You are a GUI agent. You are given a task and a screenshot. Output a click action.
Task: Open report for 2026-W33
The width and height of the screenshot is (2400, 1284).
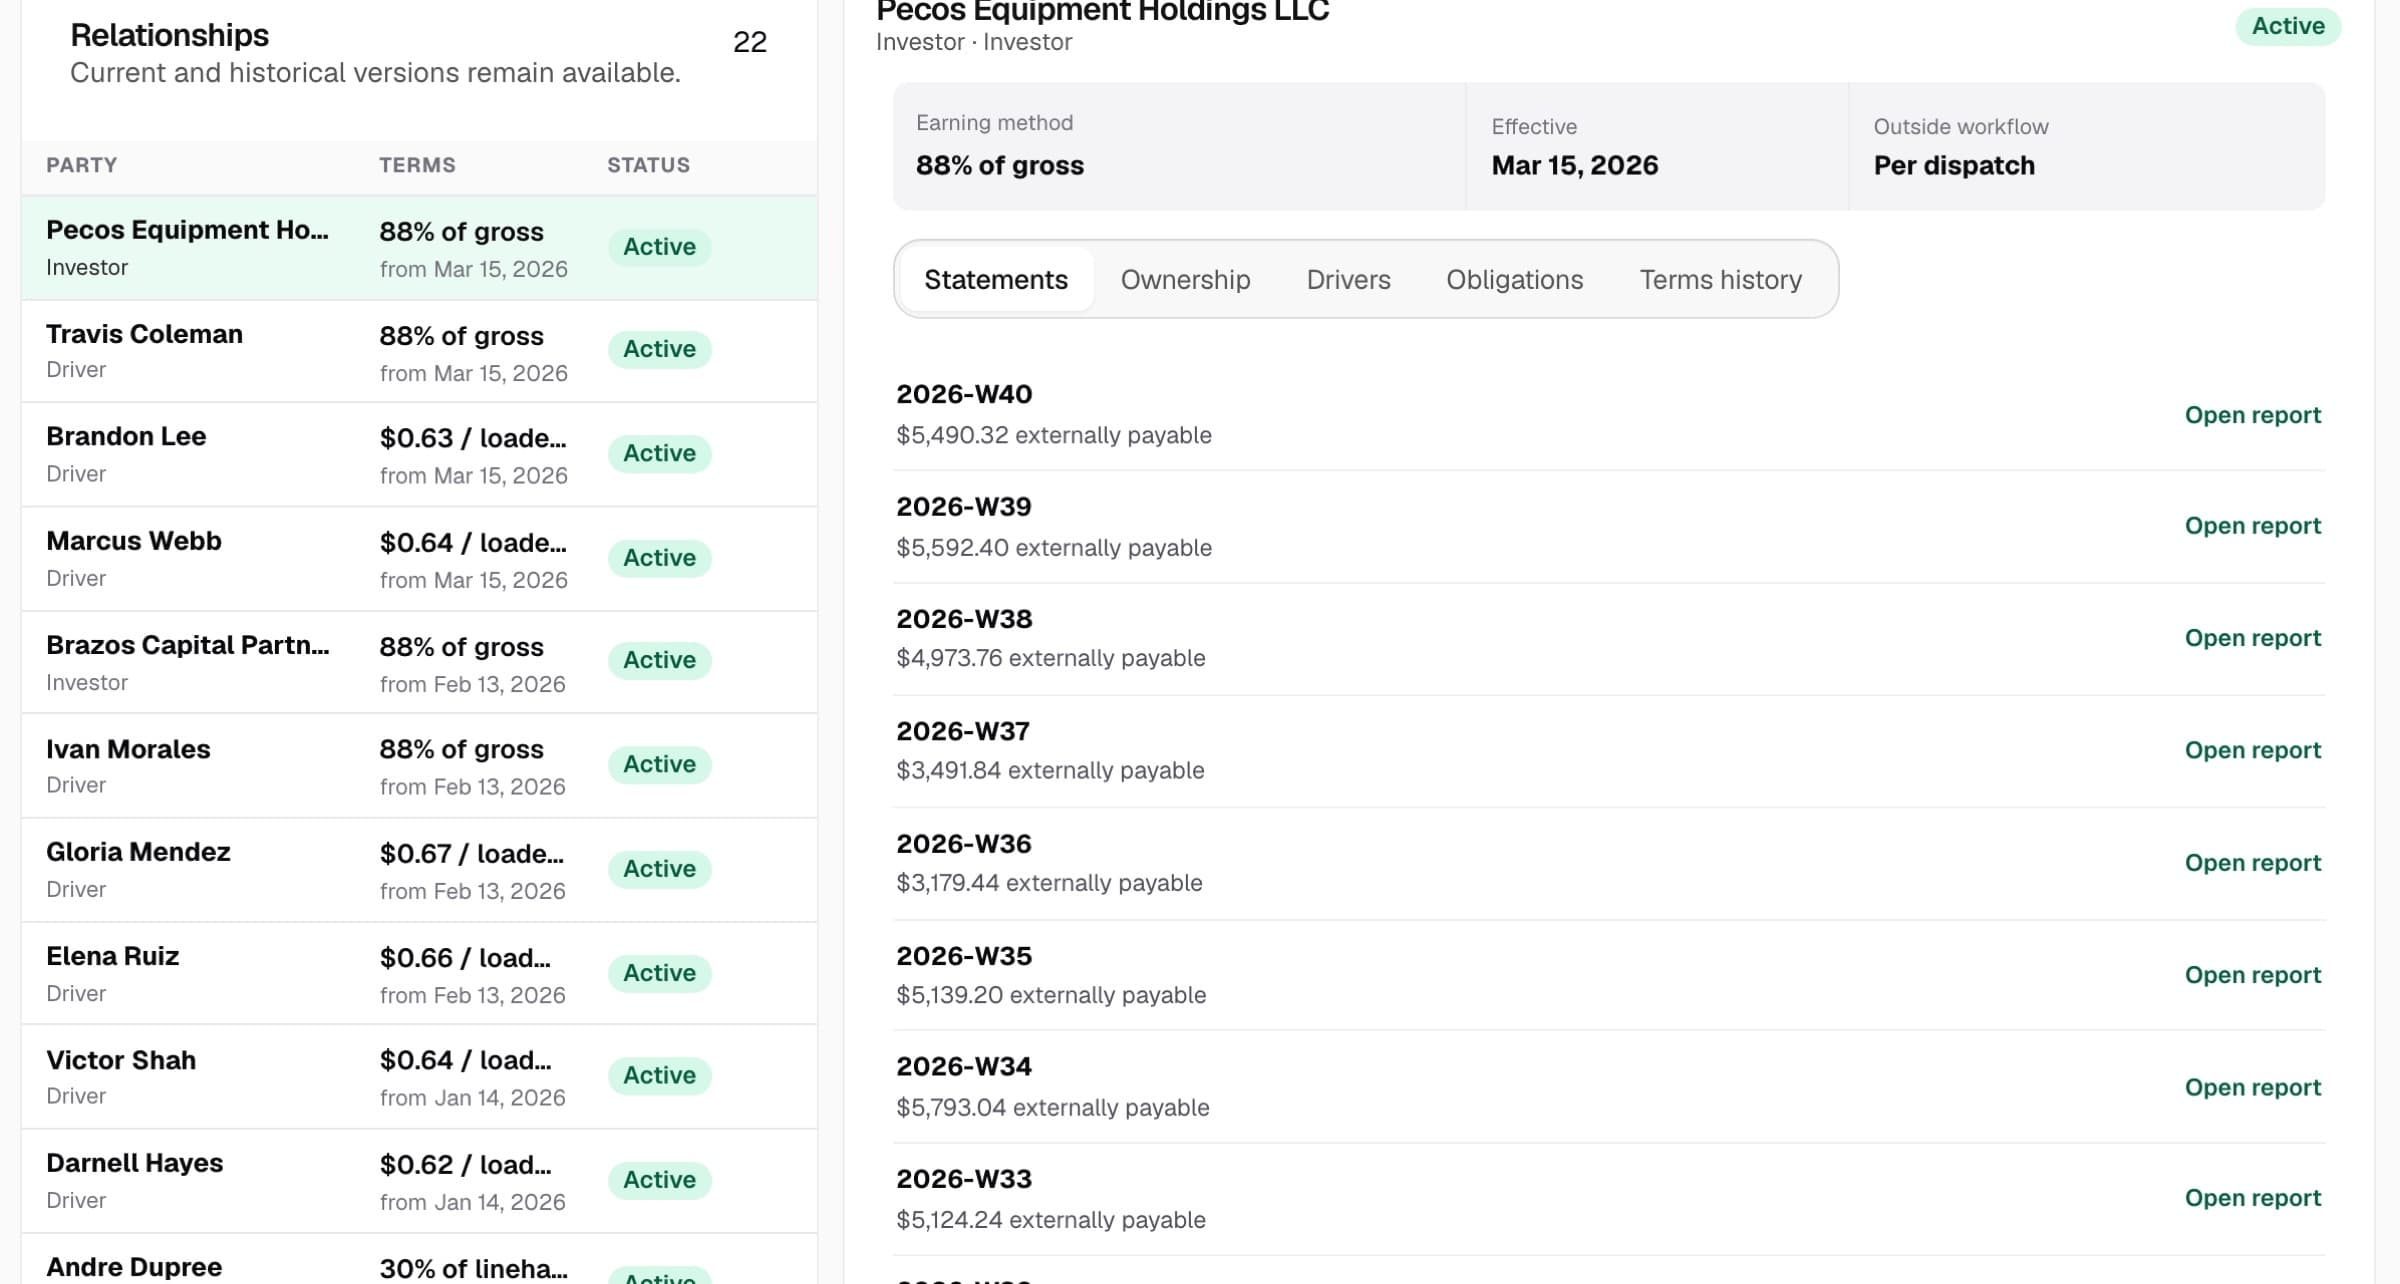[2252, 1198]
